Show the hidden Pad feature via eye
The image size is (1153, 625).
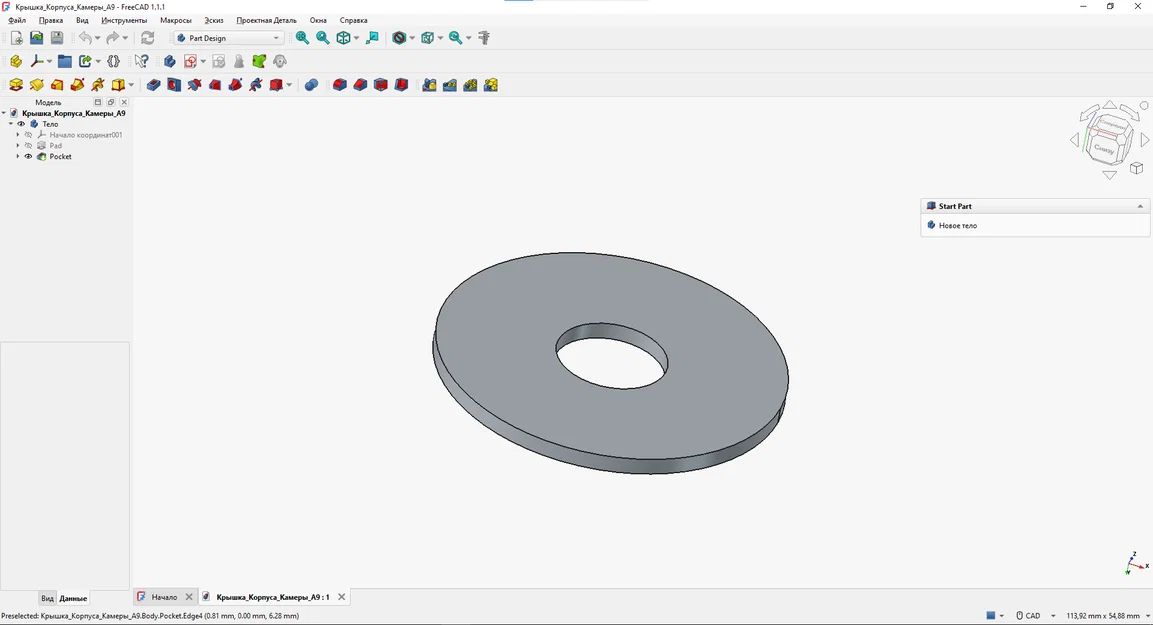pyautogui.click(x=29, y=146)
